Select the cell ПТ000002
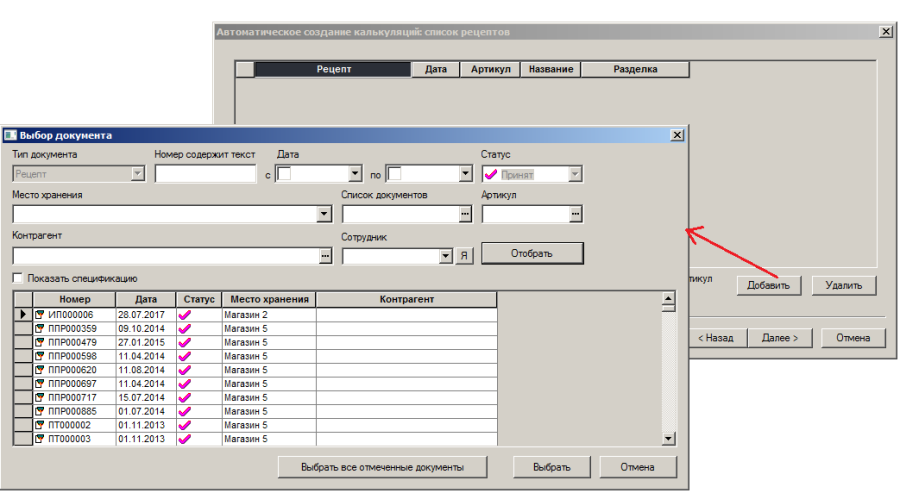The image size is (900, 493). pyautogui.click(x=75, y=425)
